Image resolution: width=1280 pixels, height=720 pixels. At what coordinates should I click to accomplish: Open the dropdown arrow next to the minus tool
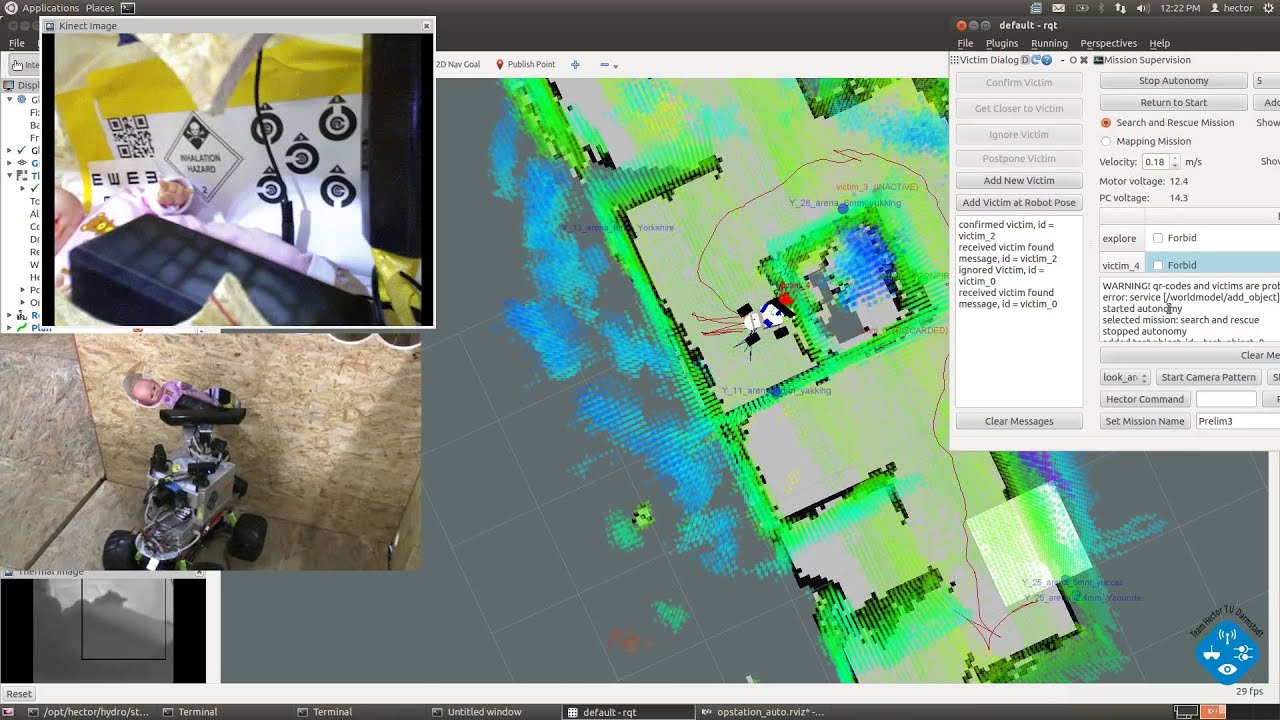615,65
